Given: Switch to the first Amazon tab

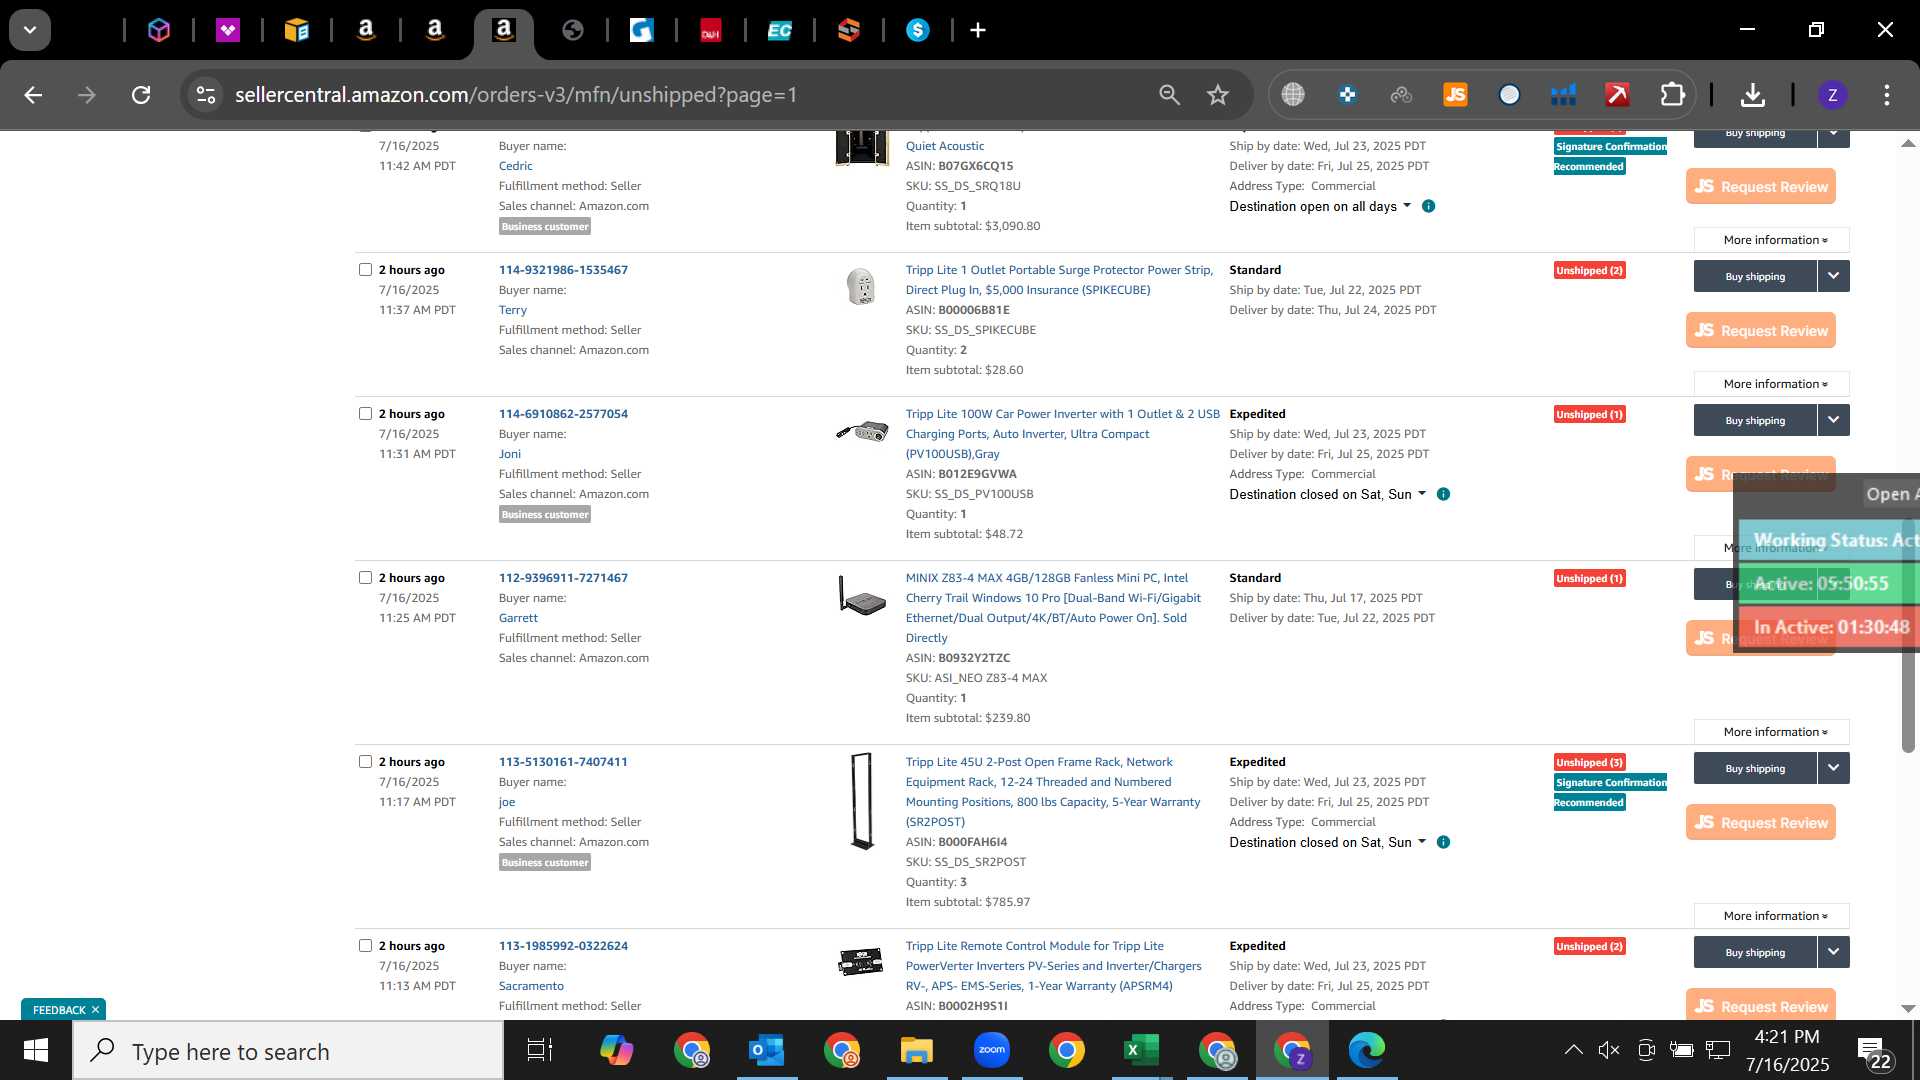Looking at the screenshot, I should pos(366,30).
